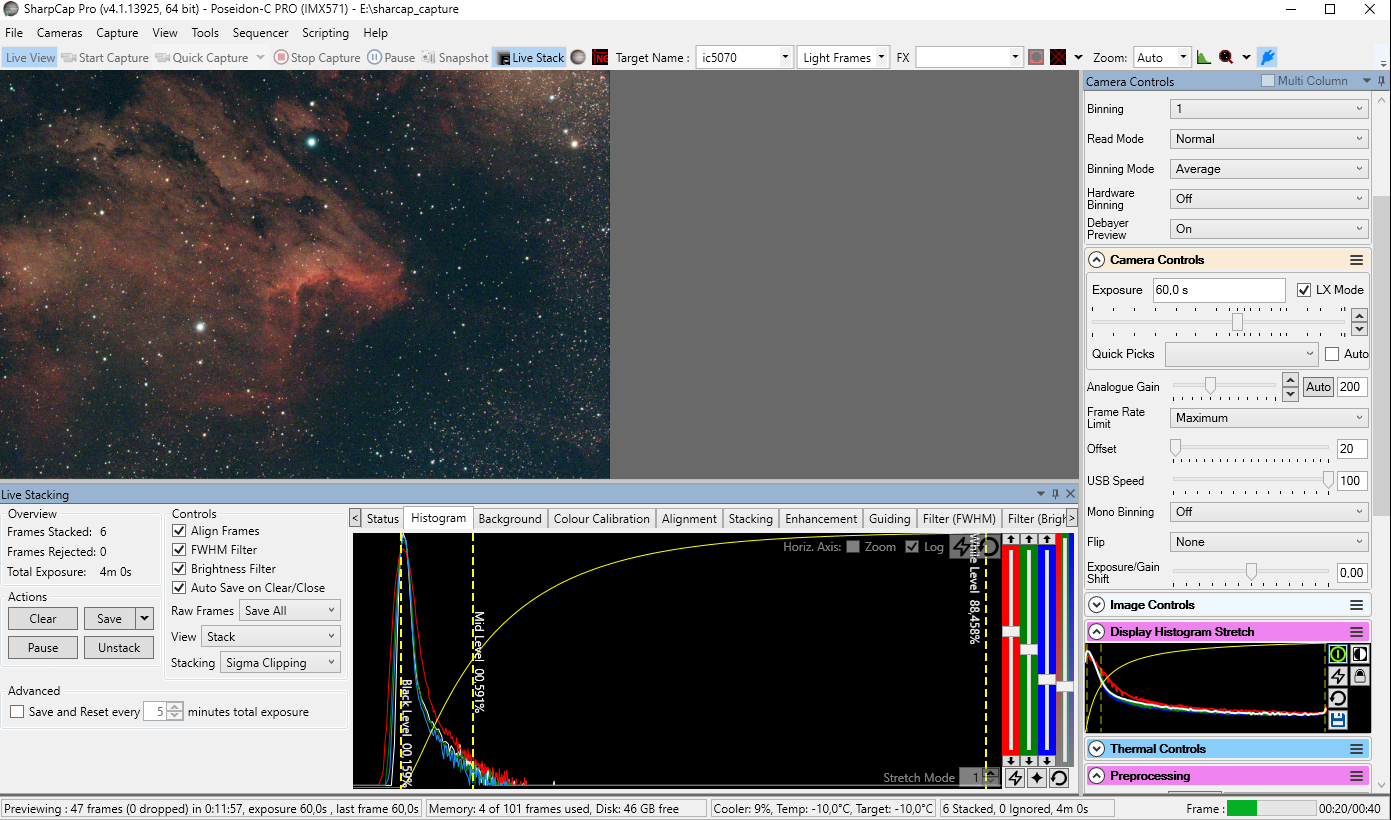Click the red-bordered grey square icon after FX

[x=1036, y=58]
